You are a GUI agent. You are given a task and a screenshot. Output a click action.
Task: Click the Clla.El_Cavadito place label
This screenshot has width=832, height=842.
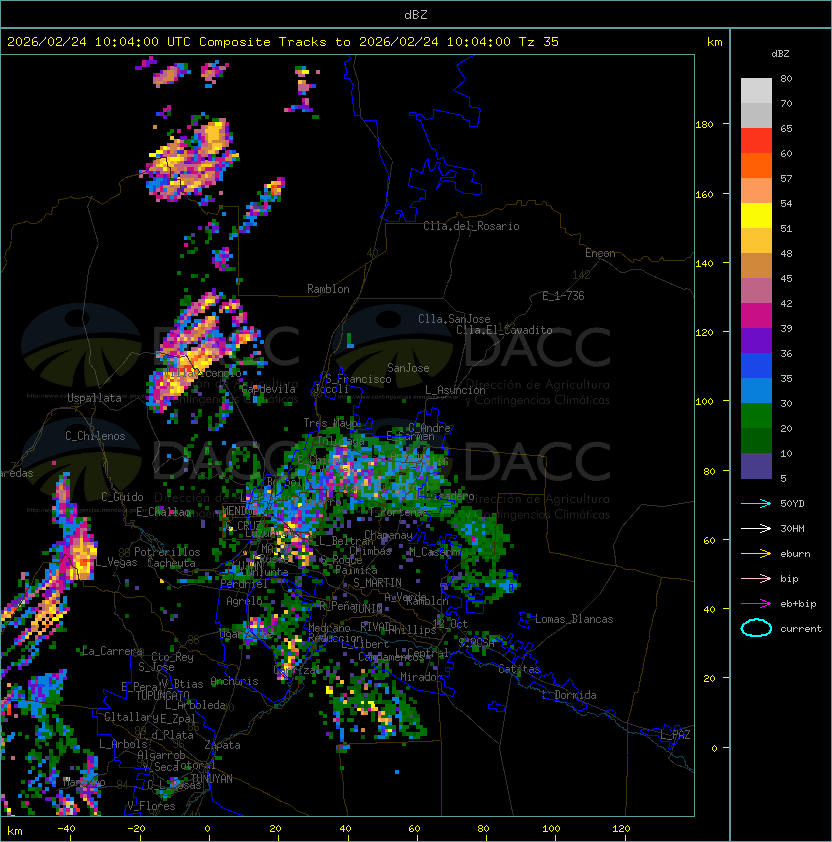pyautogui.click(x=504, y=330)
